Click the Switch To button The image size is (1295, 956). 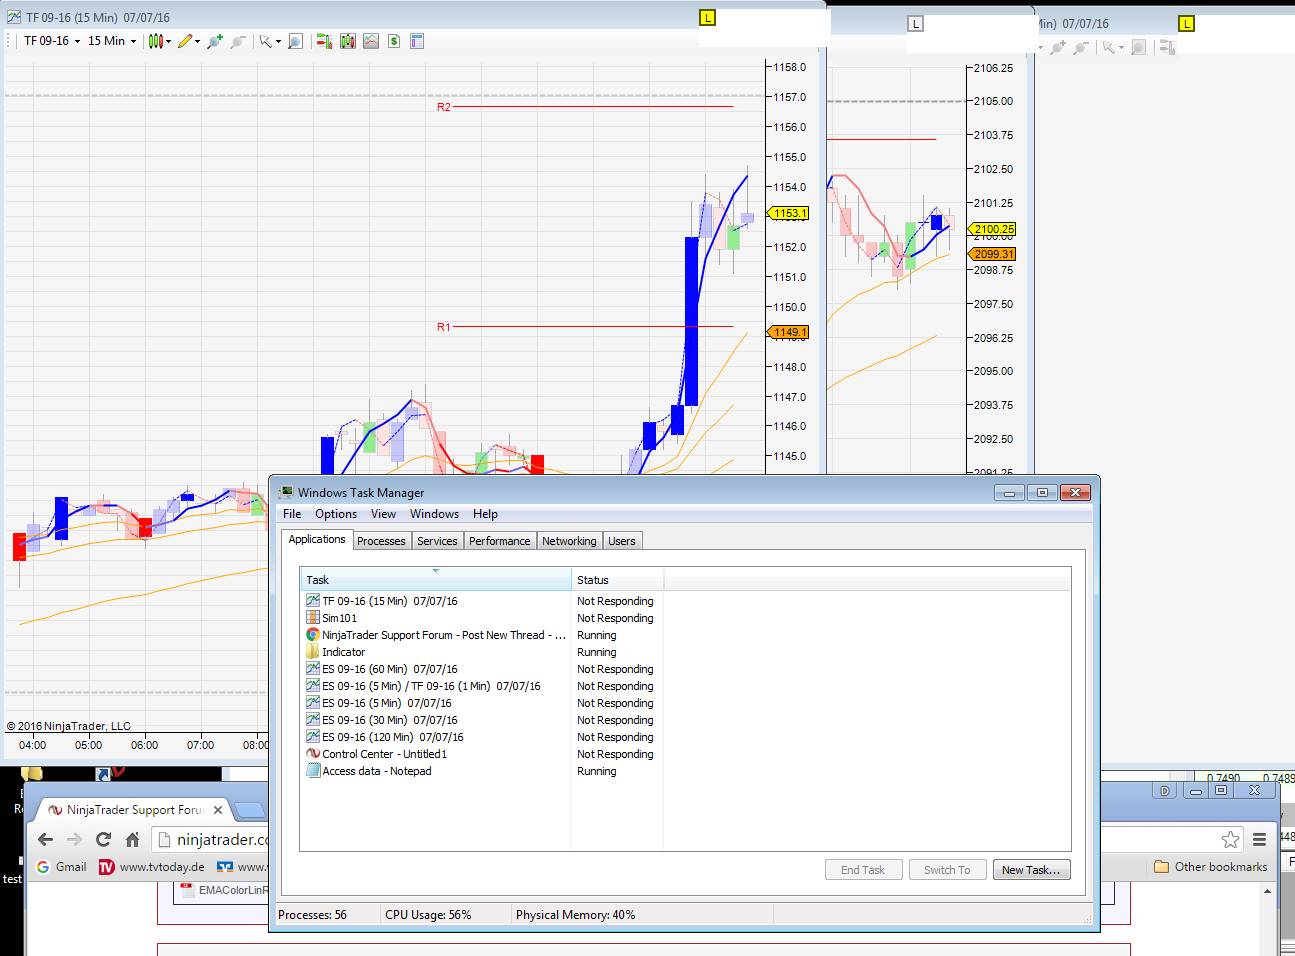(947, 870)
